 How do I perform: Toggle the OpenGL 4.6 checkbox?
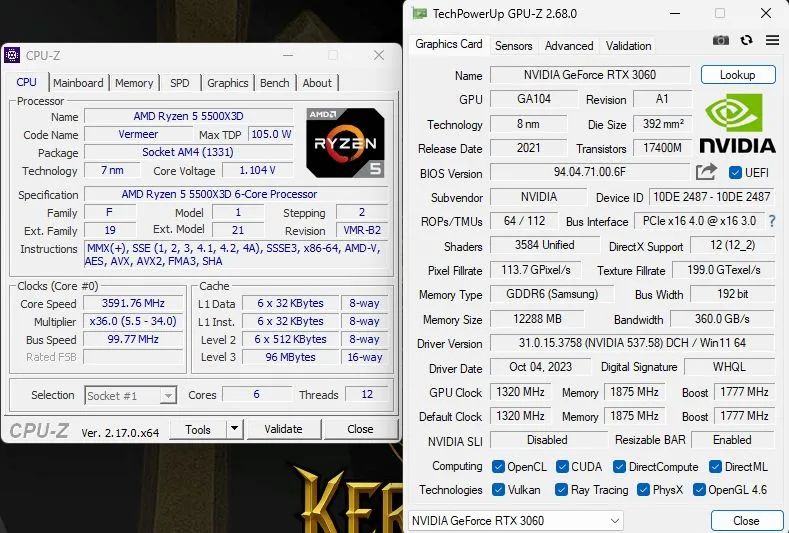(699, 490)
